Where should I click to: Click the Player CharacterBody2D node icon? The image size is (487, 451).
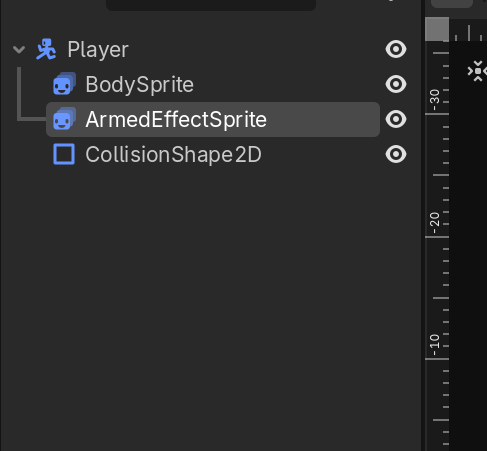coord(46,49)
